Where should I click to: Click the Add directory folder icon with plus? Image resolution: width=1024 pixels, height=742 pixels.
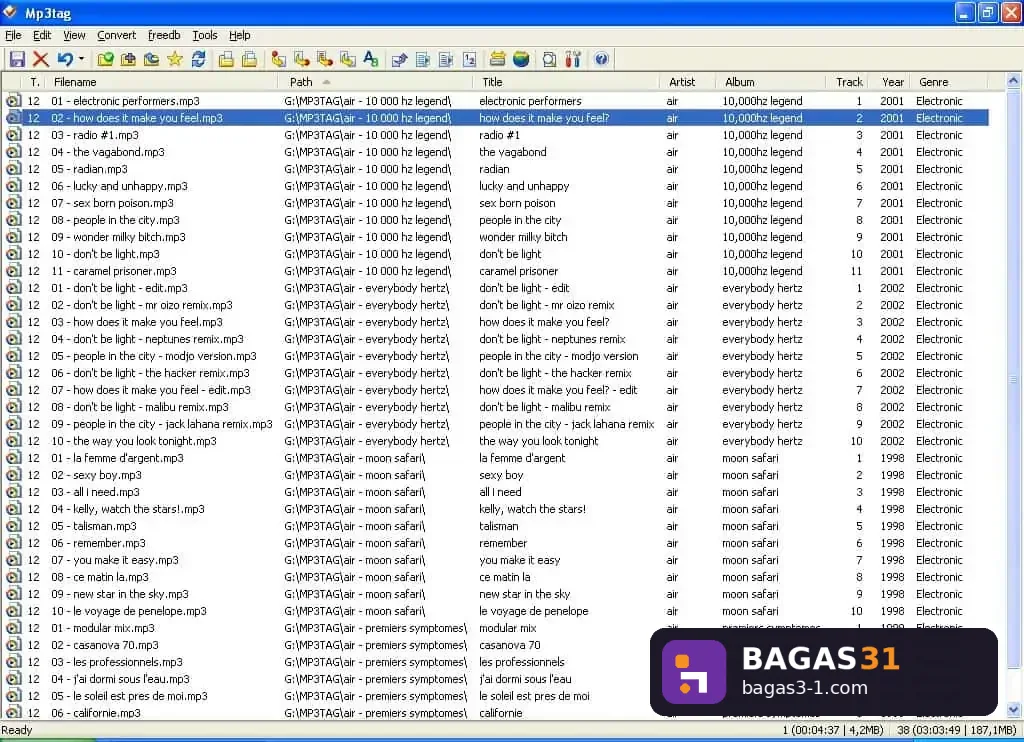tap(129, 59)
